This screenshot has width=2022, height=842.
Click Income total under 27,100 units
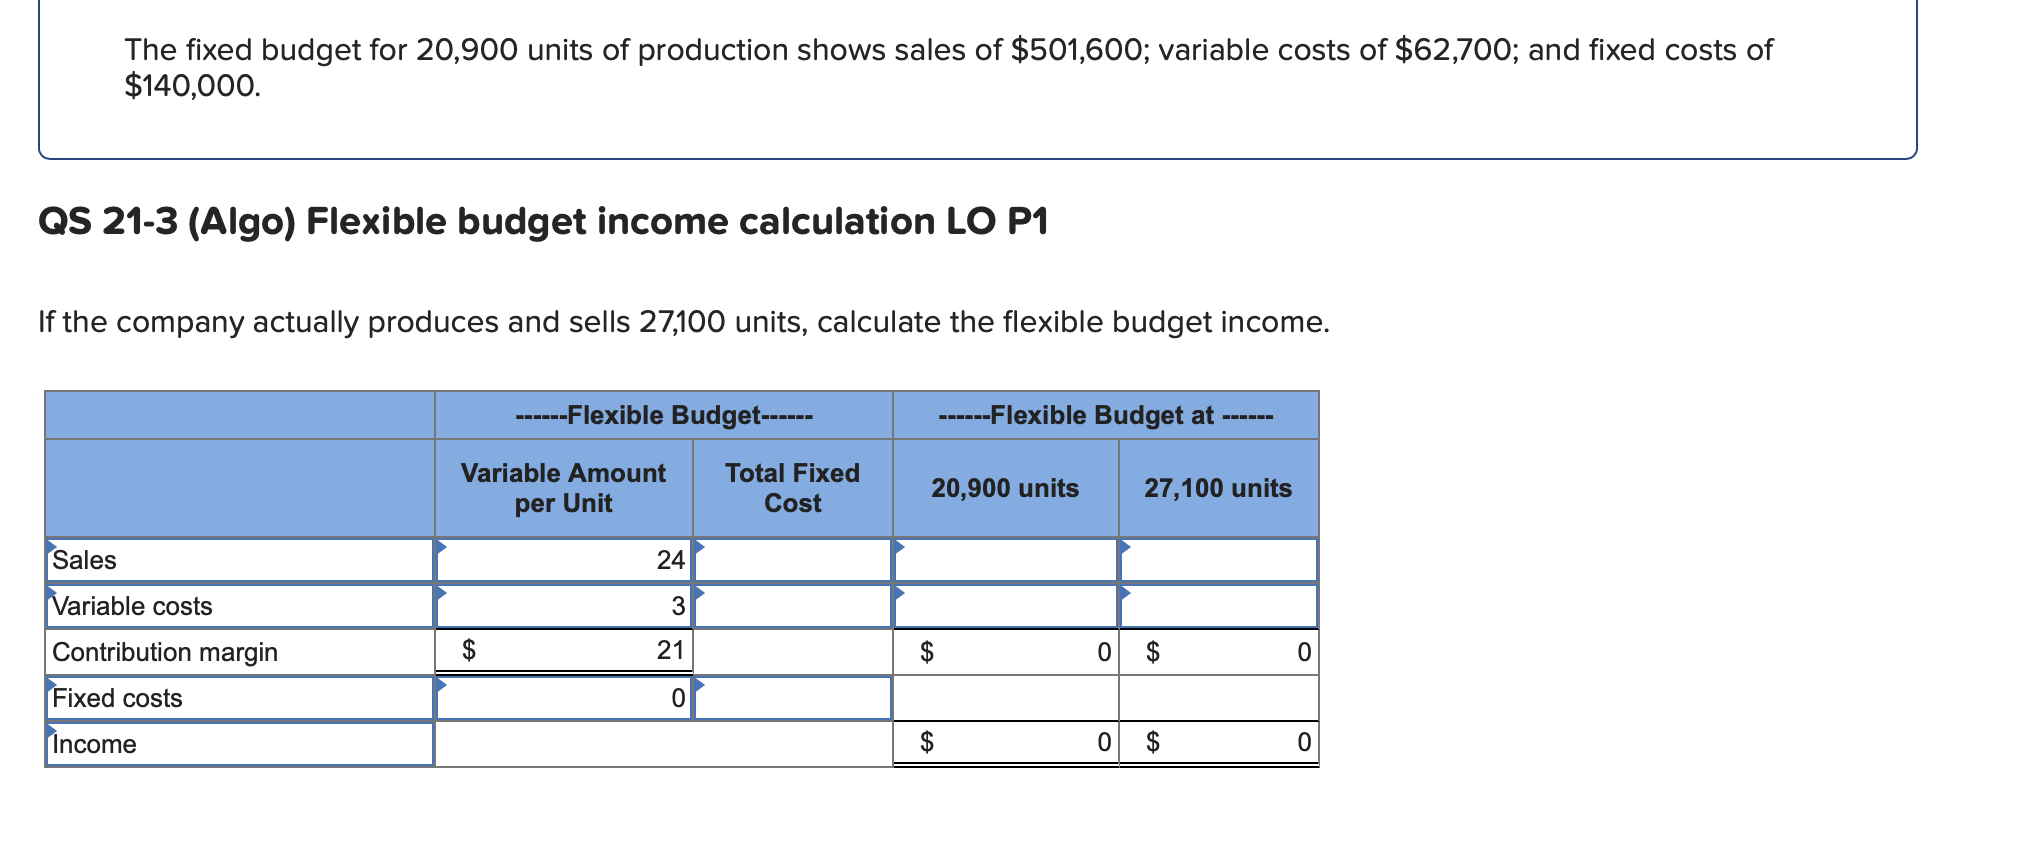pos(1219,743)
